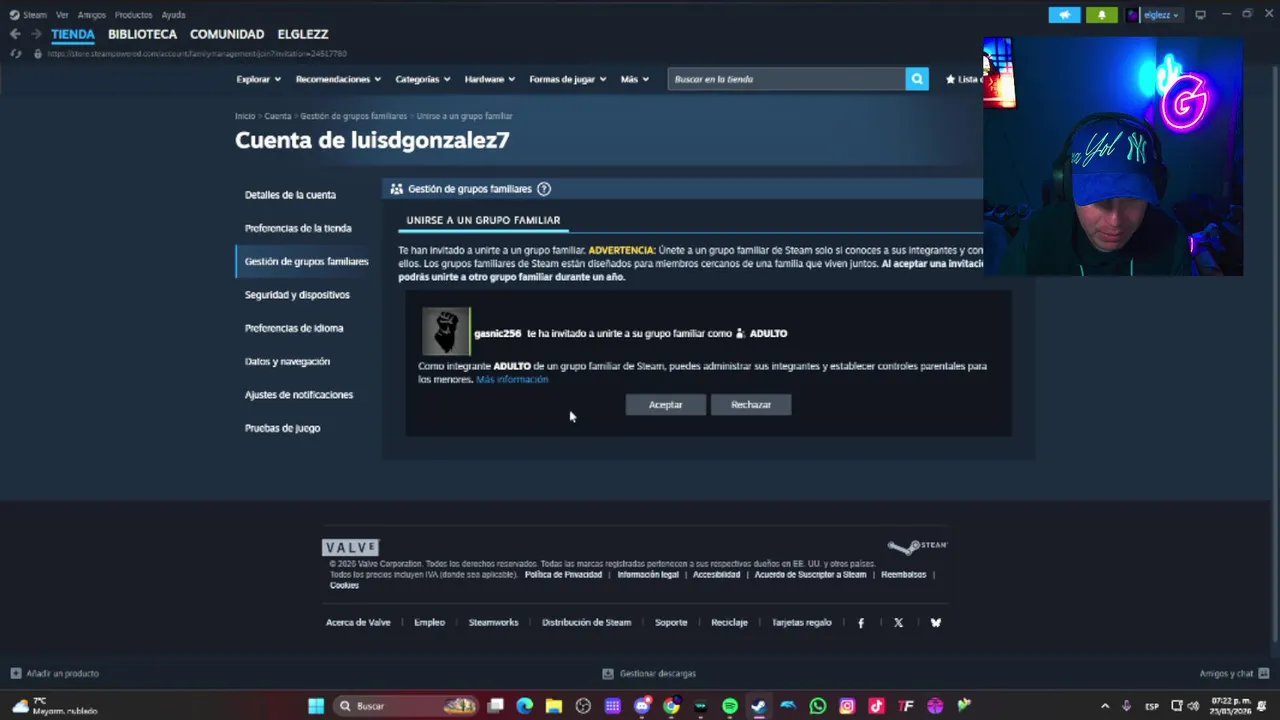The image size is (1280, 720).
Task: Open TikTok from the taskbar
Action: point(877,706)
